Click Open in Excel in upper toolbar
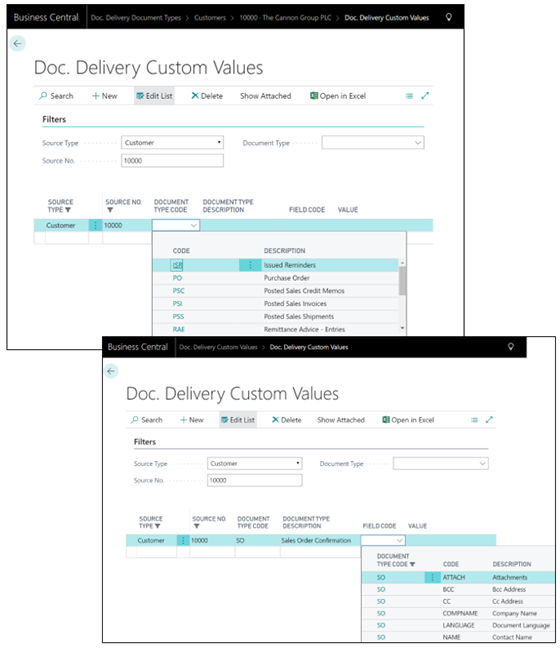560x648 pixels. (338, 96)
